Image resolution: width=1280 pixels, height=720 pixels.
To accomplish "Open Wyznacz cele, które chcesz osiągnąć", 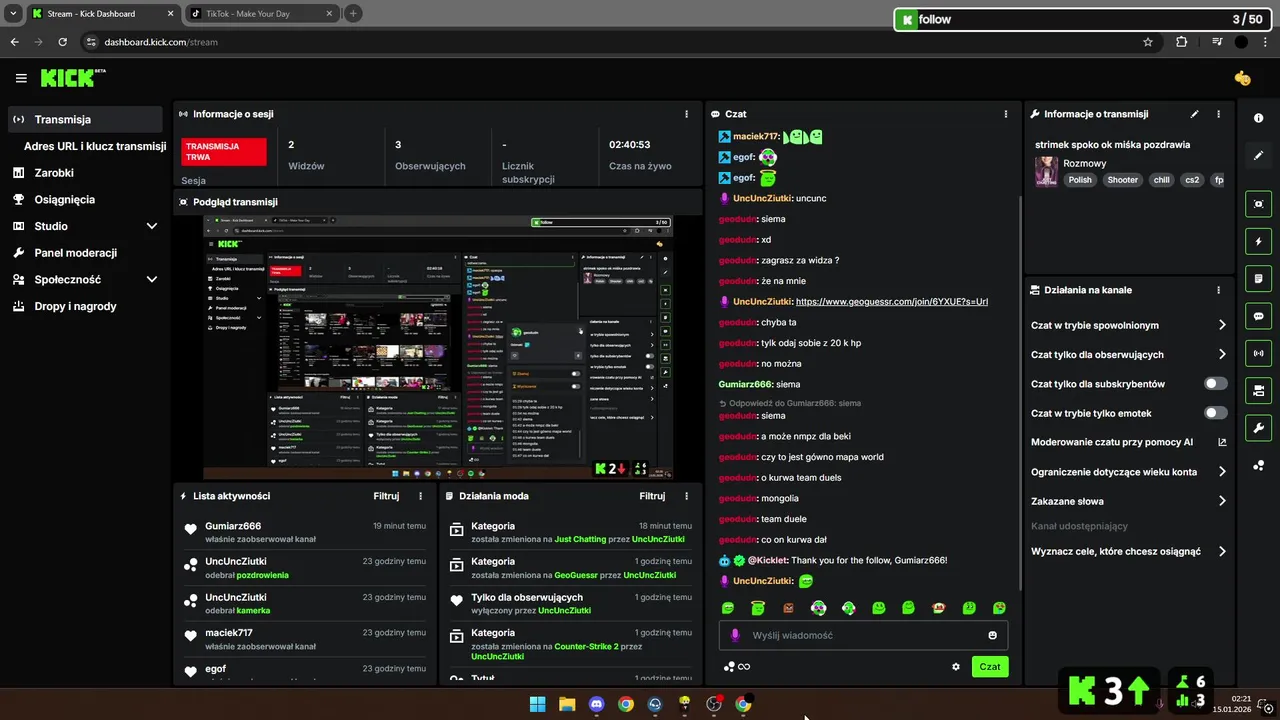I will click(x=1128, y=551).
